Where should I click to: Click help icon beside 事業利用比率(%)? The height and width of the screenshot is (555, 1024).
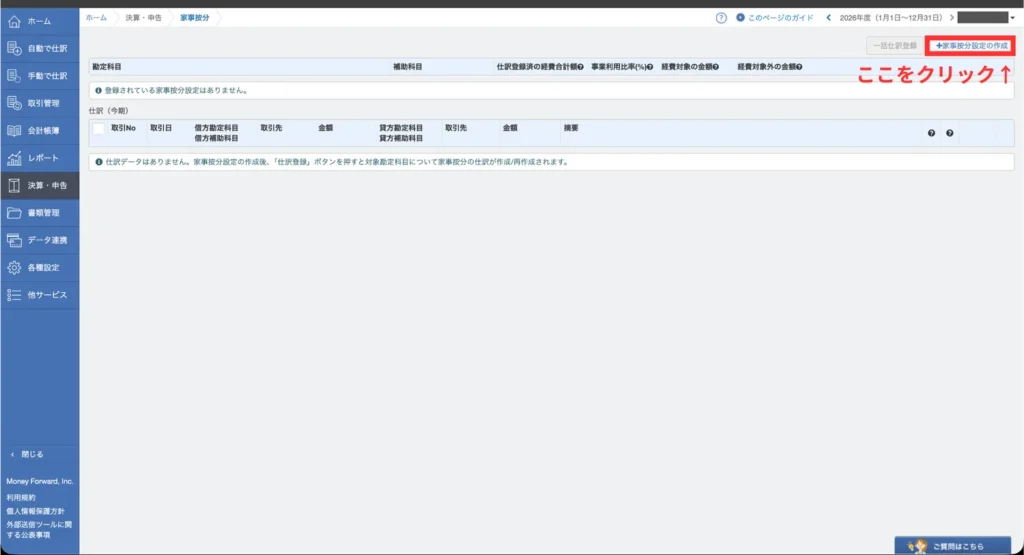(650, 67)
